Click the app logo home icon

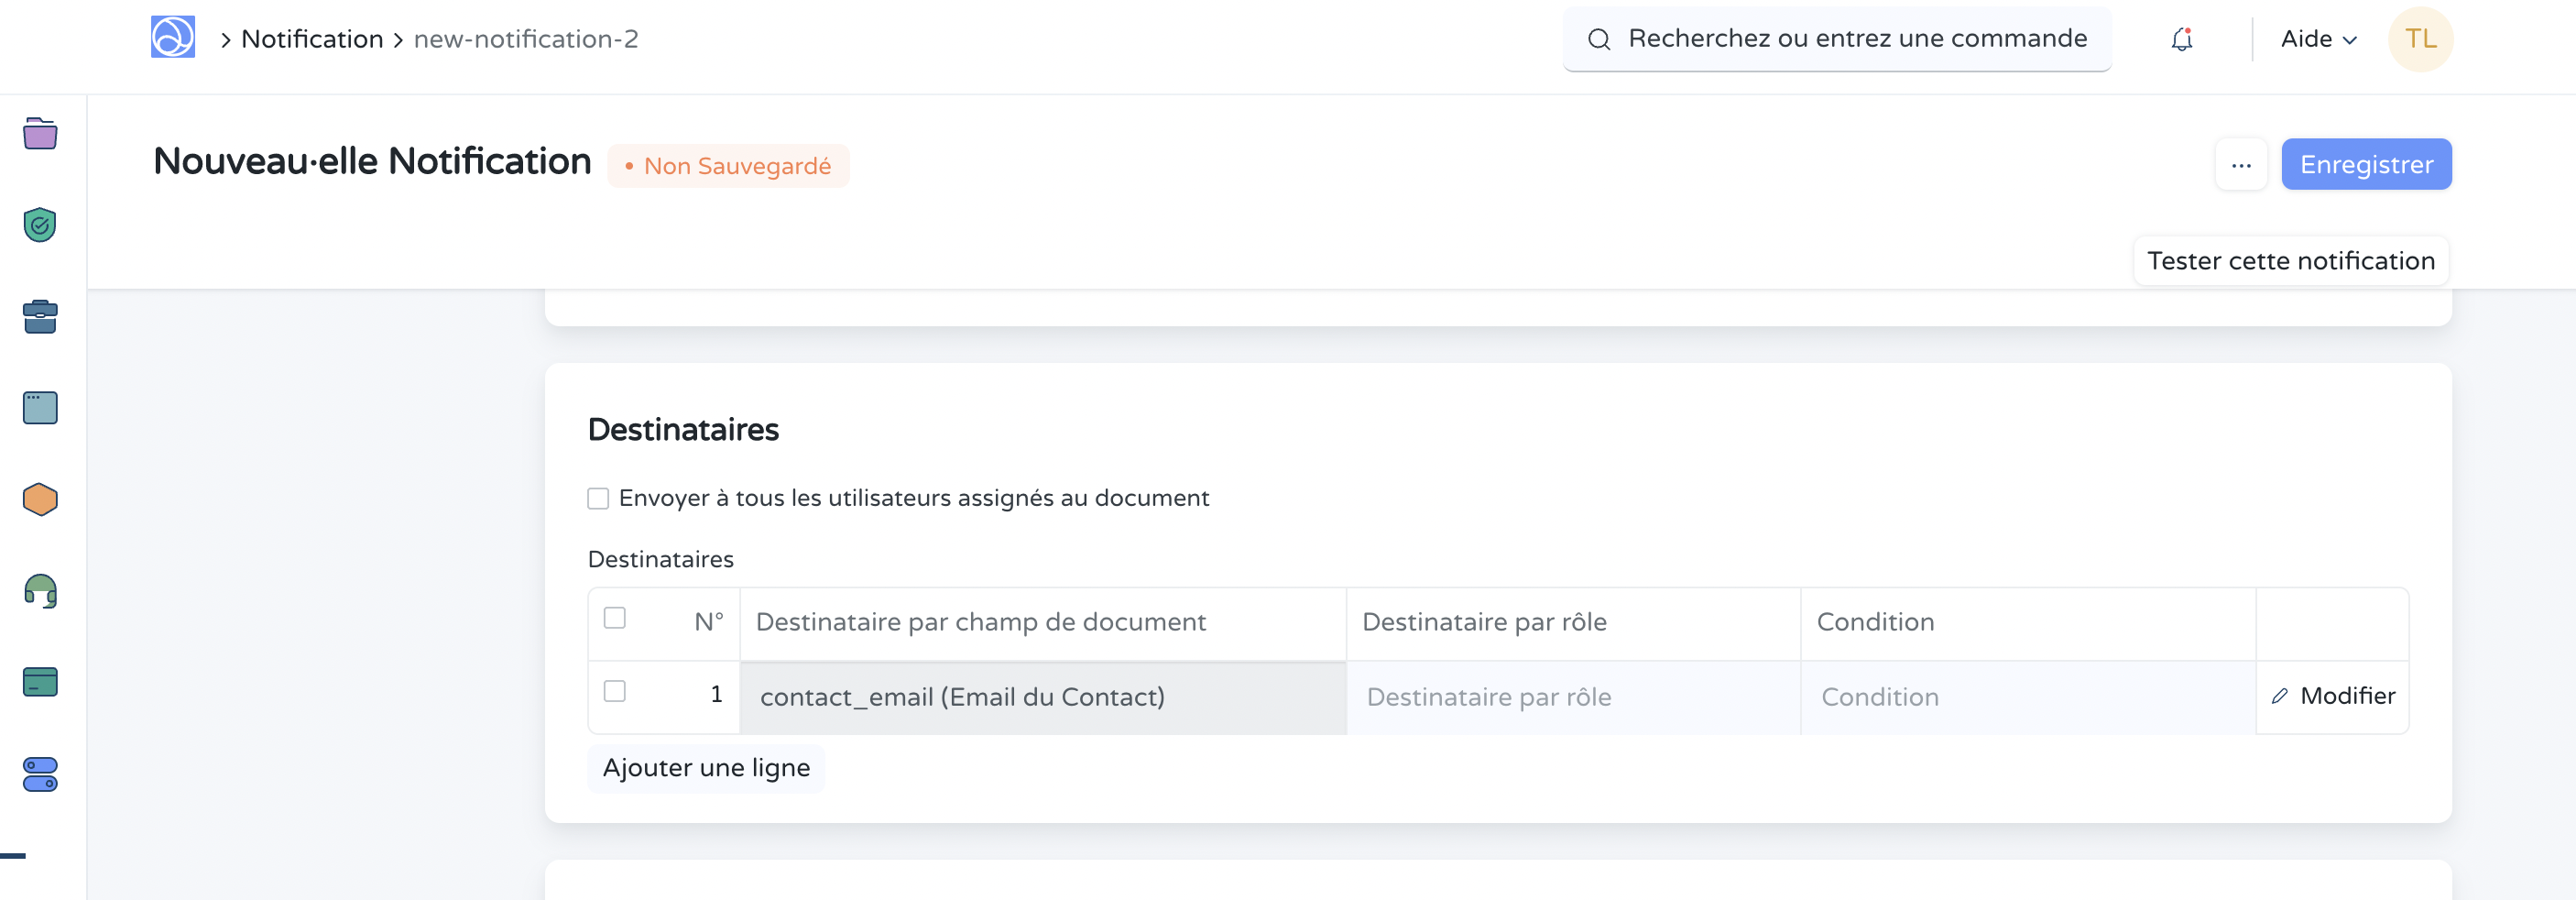pos(172,38)
